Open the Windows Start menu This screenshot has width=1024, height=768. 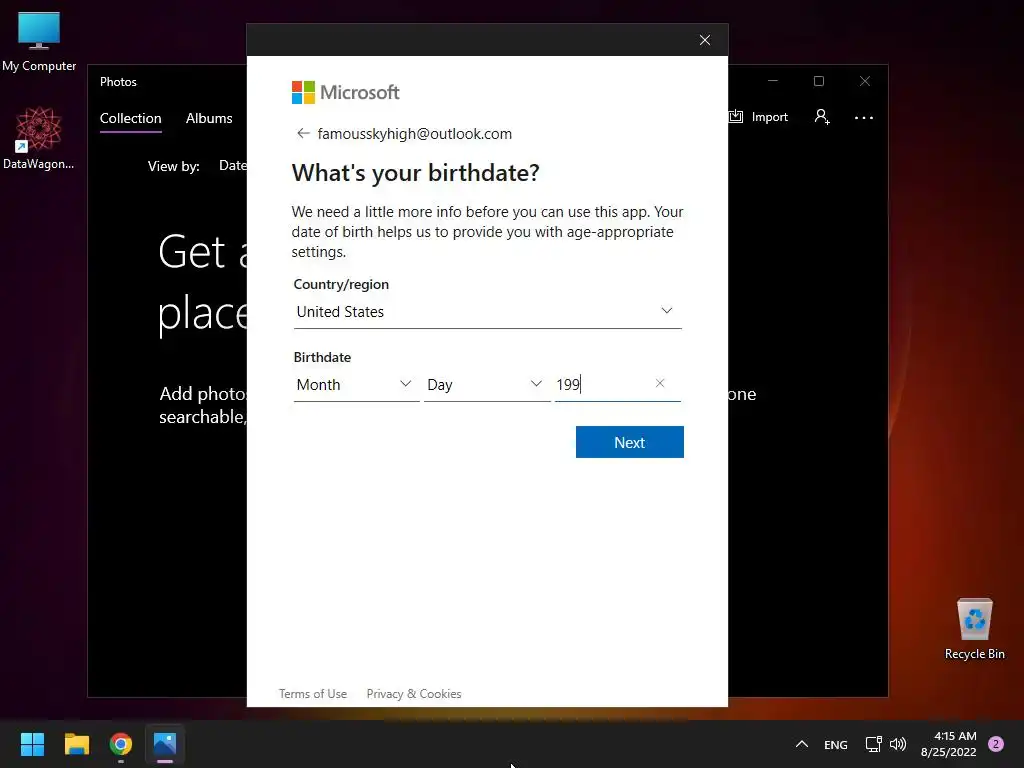32,744
